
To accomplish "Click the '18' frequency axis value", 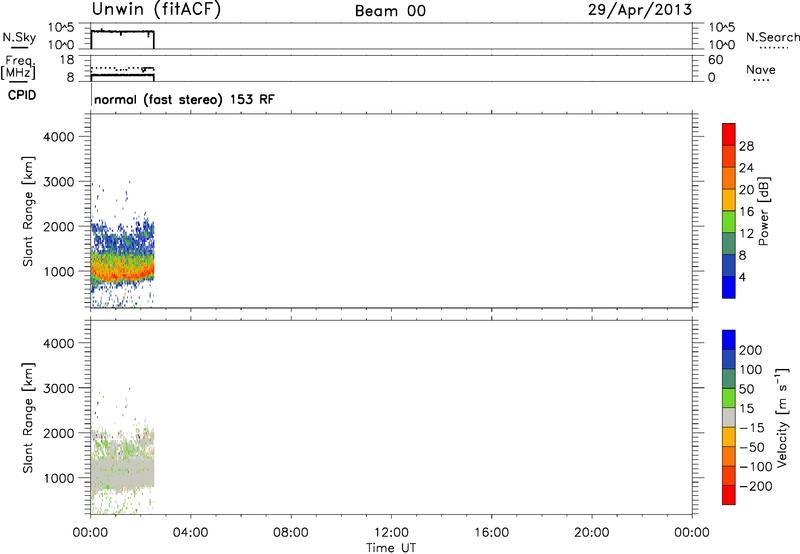I will coord(67,60).
